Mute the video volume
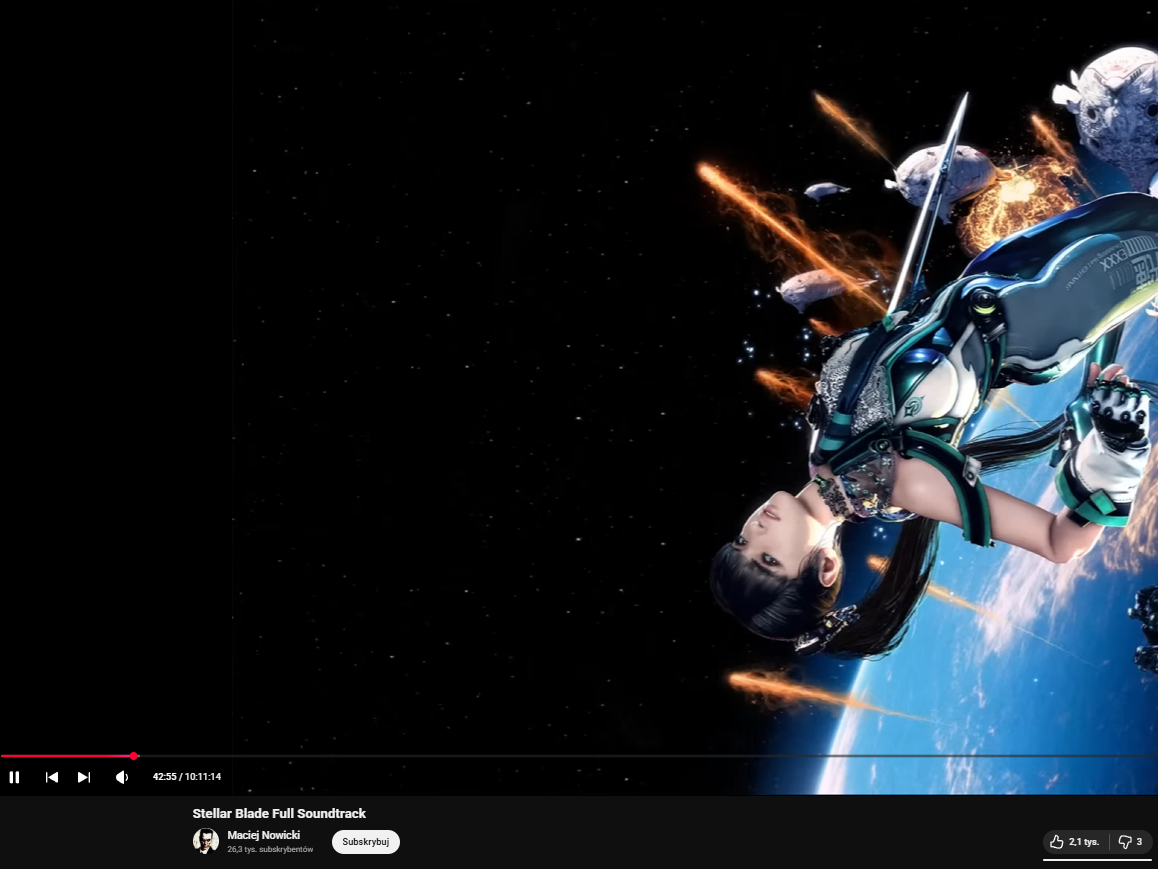 coord(122,777)
